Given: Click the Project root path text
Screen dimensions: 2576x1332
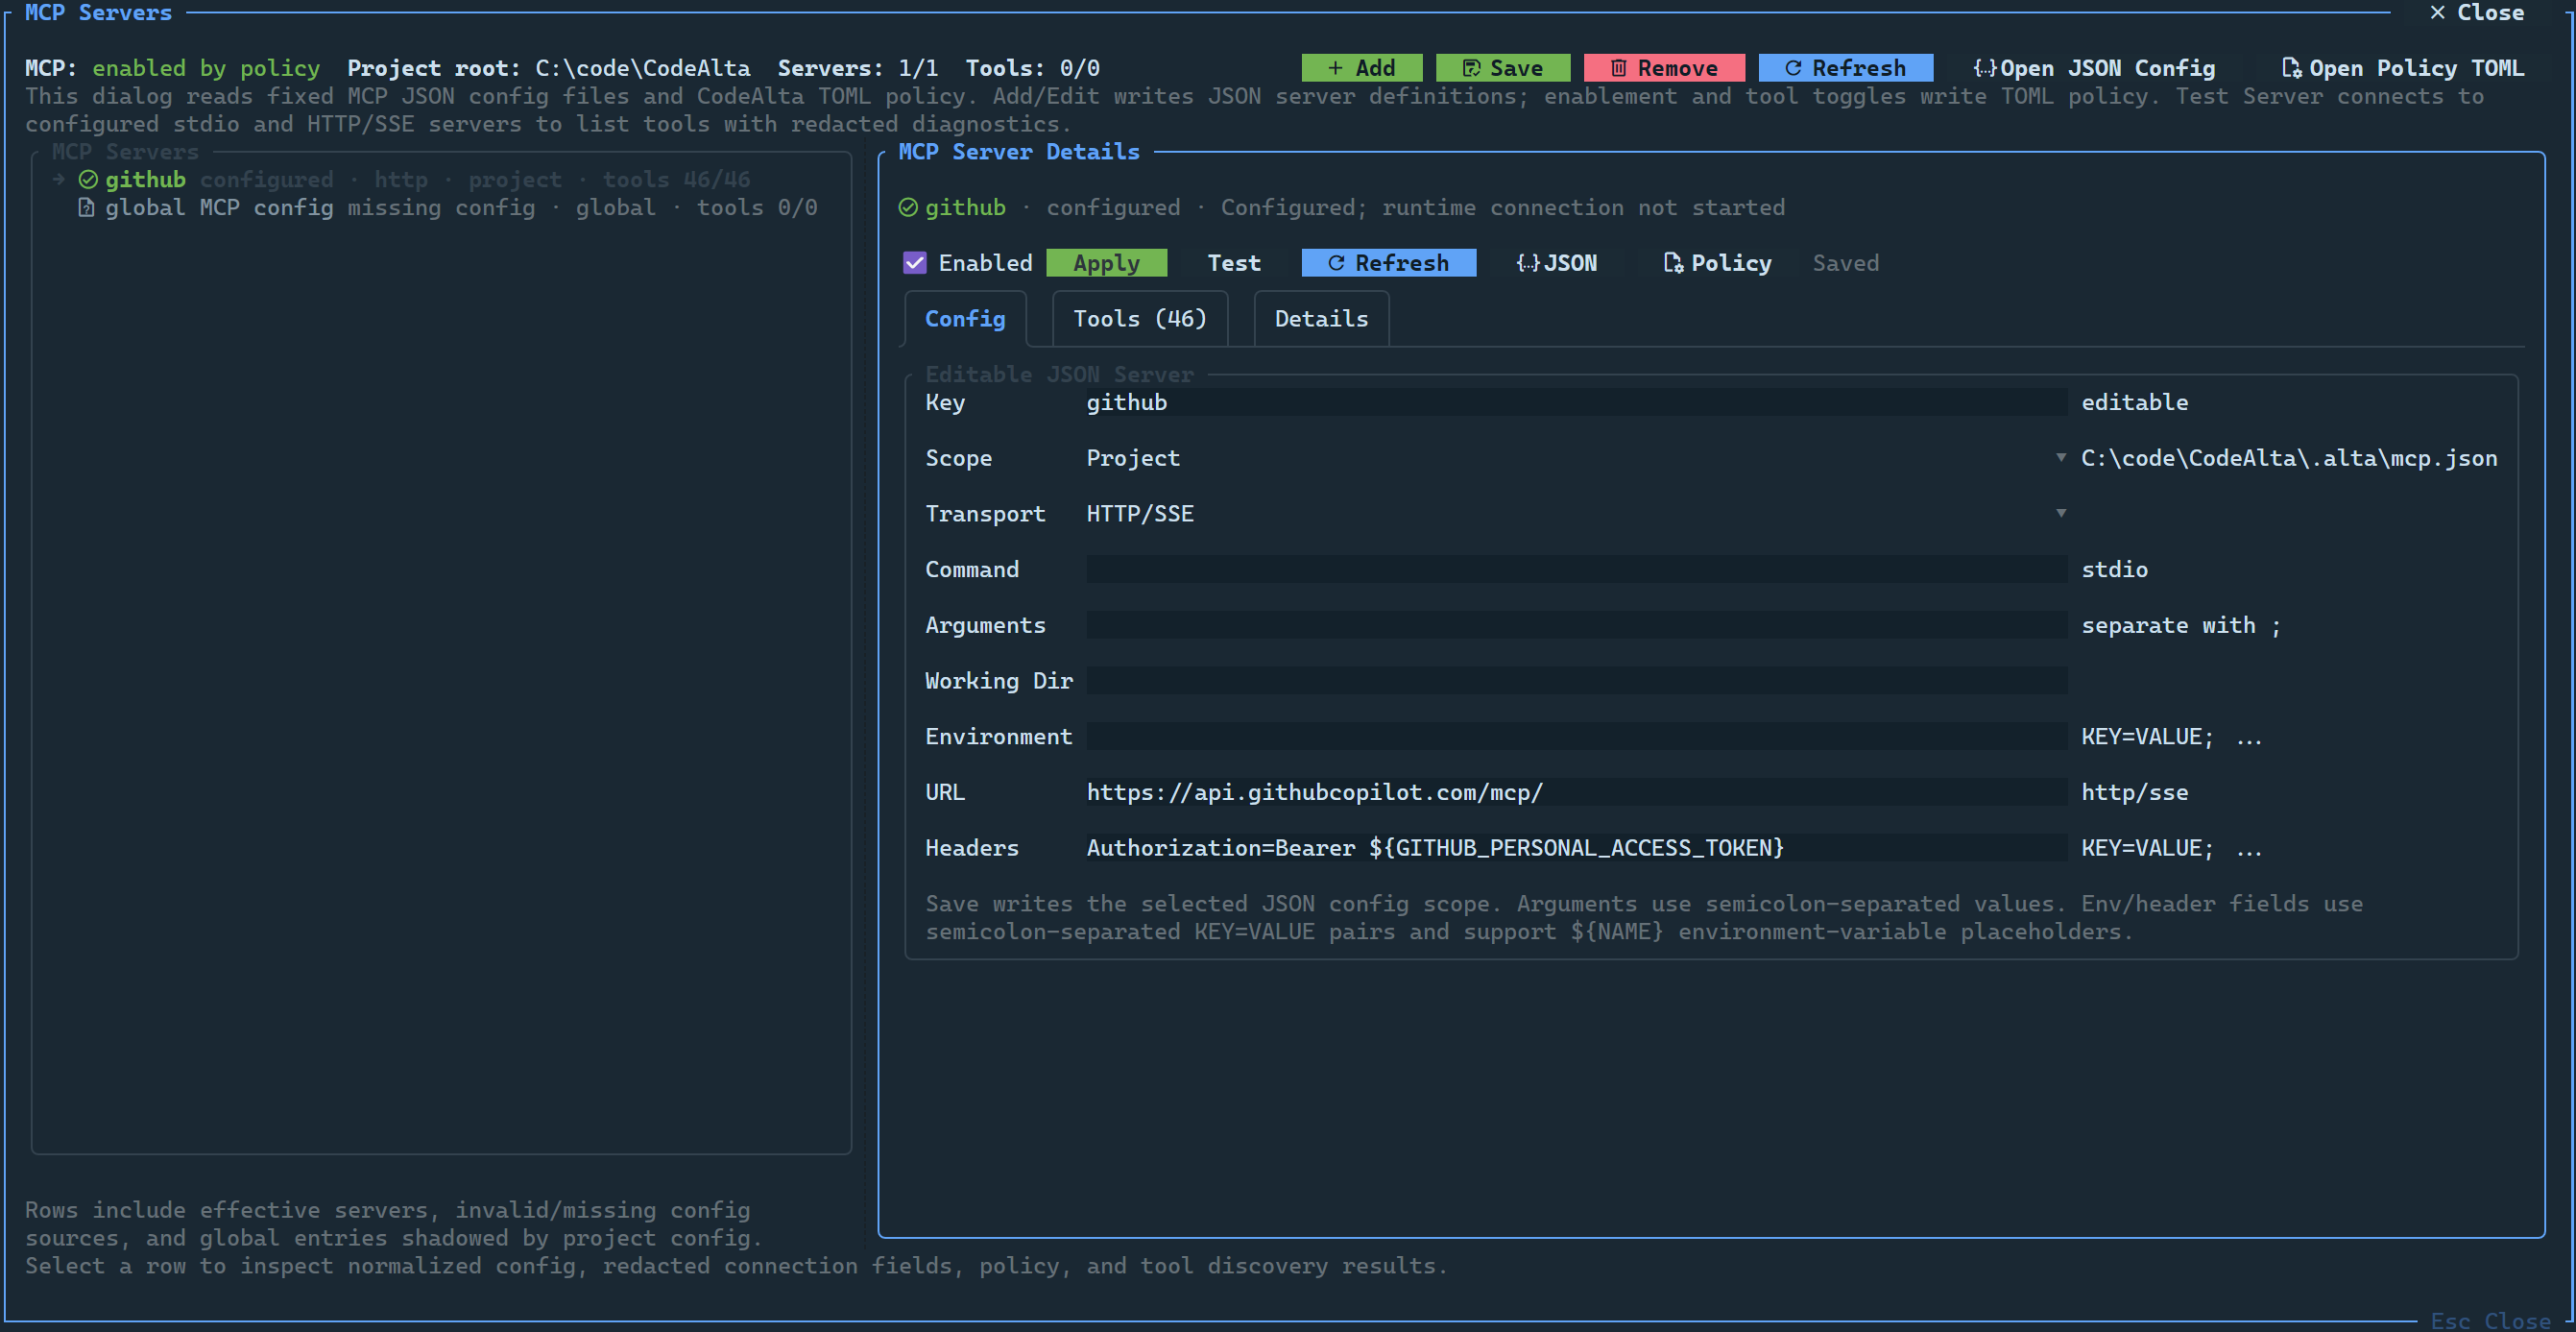Looking at the screenshot, I should 642,68.
